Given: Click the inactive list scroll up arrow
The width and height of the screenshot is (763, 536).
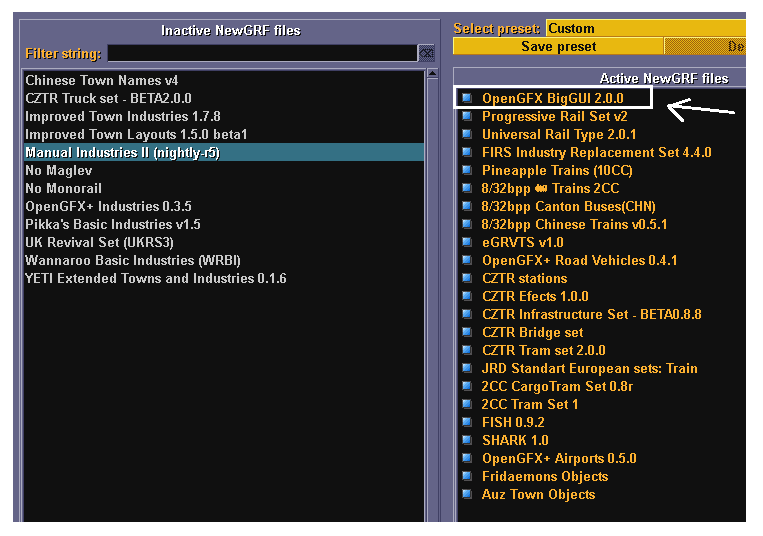Looking at the screenshot, I should (x=432, y=73).
